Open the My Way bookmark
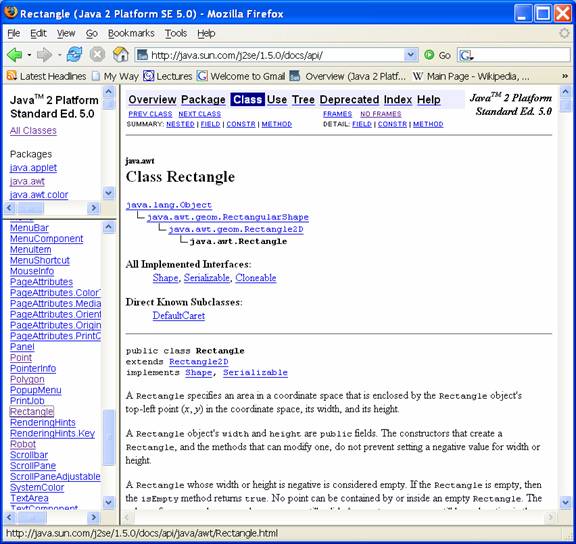 pos(115,76)
